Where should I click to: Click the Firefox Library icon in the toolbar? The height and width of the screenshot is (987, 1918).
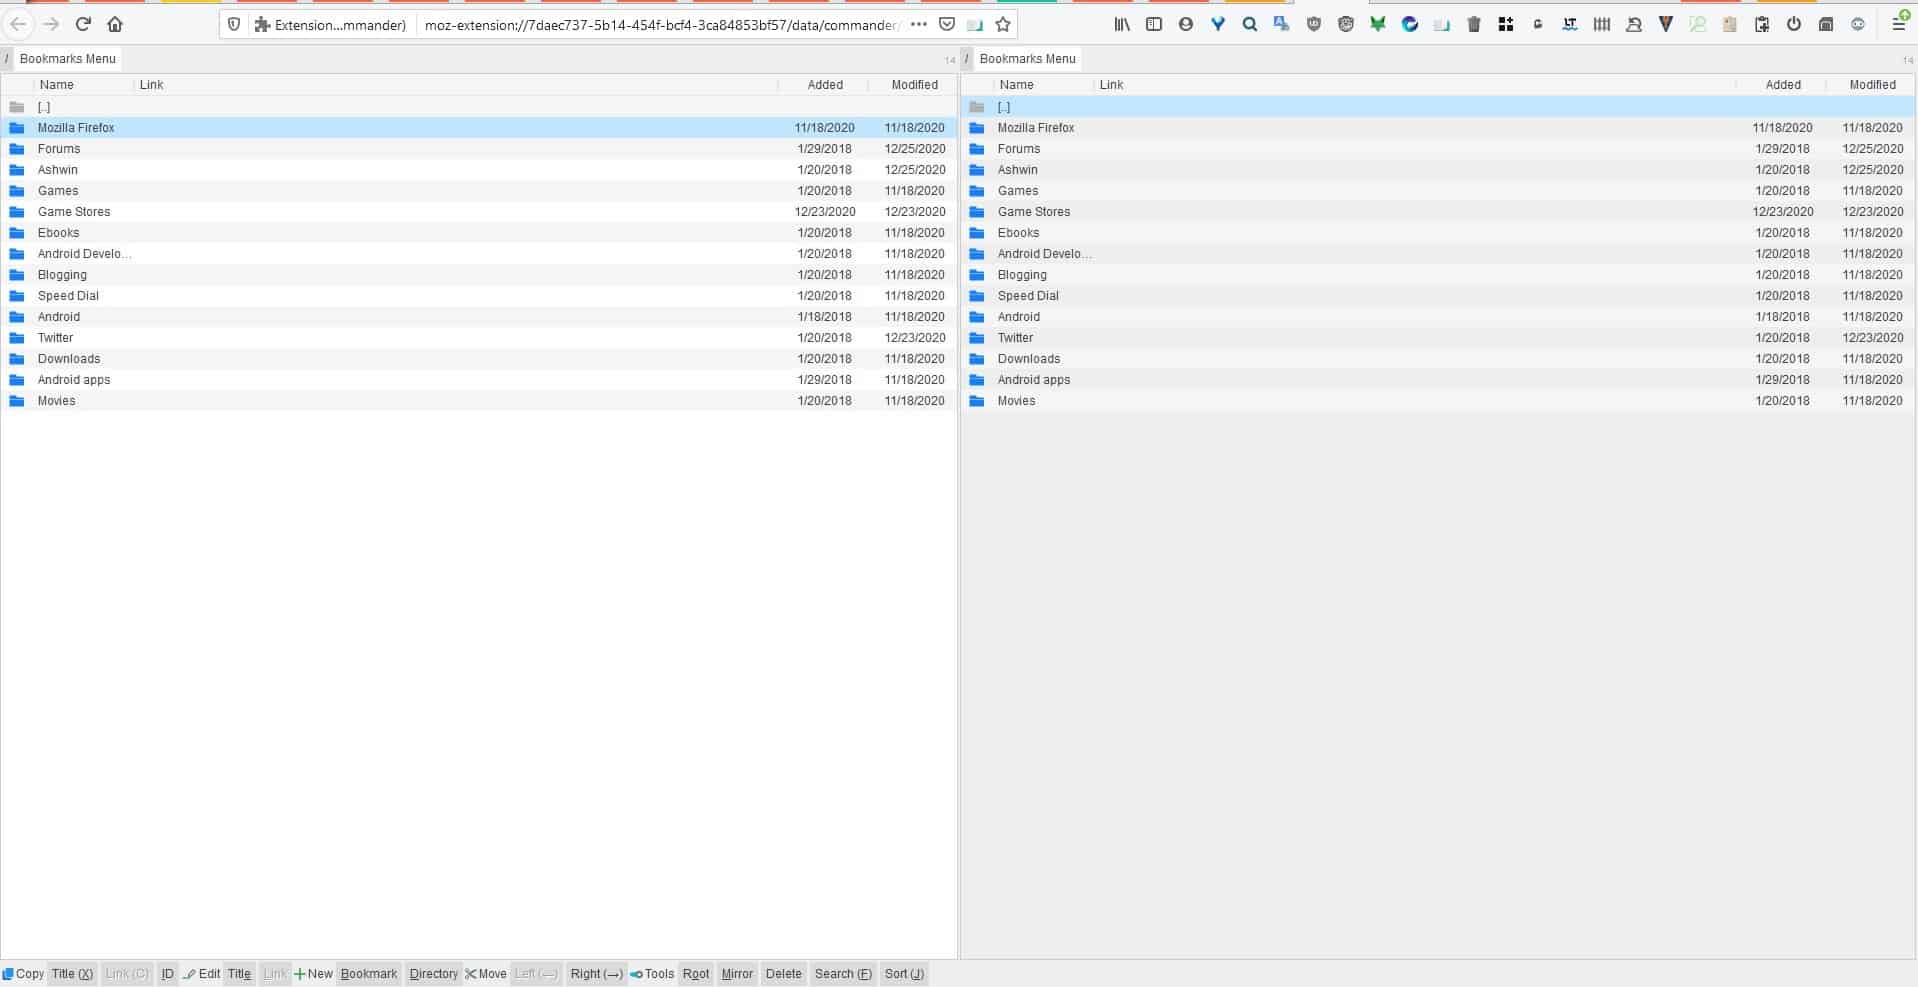tap(1122, 23)
